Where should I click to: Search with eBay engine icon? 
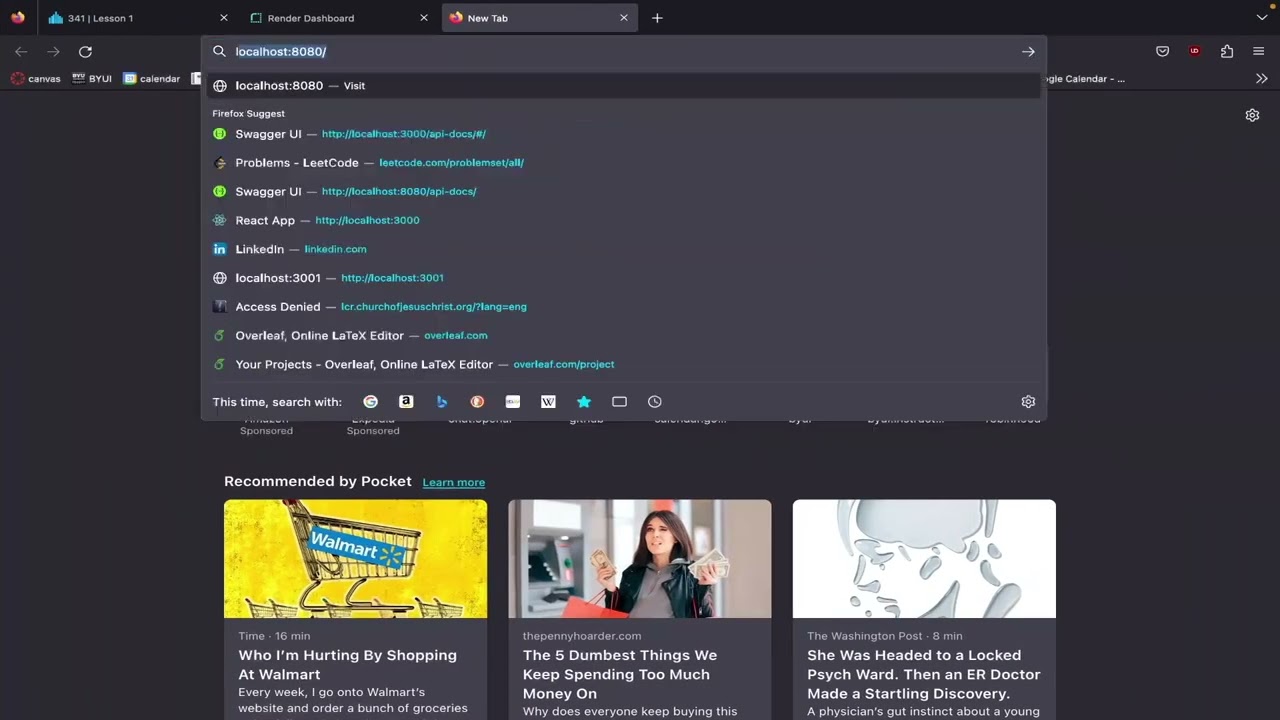513,402
